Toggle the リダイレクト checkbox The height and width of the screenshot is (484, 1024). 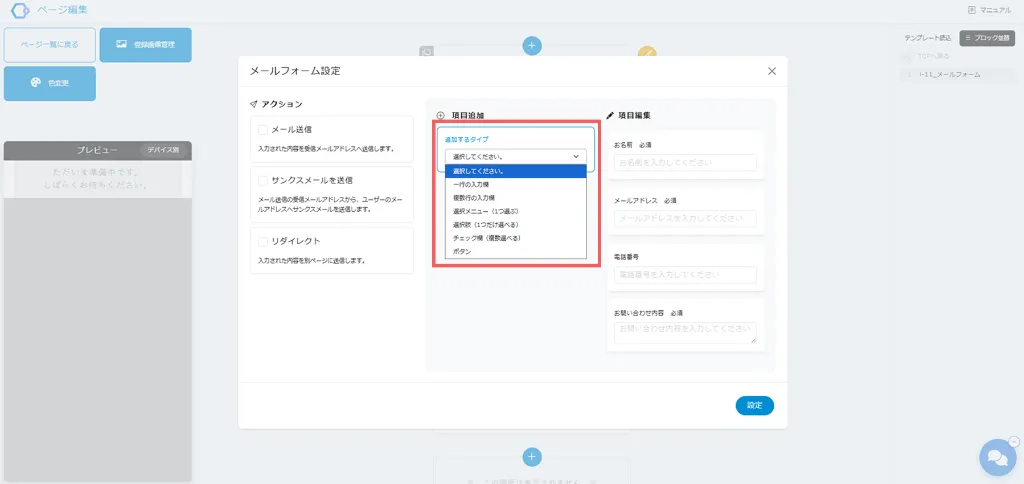[x=262, y=242]
